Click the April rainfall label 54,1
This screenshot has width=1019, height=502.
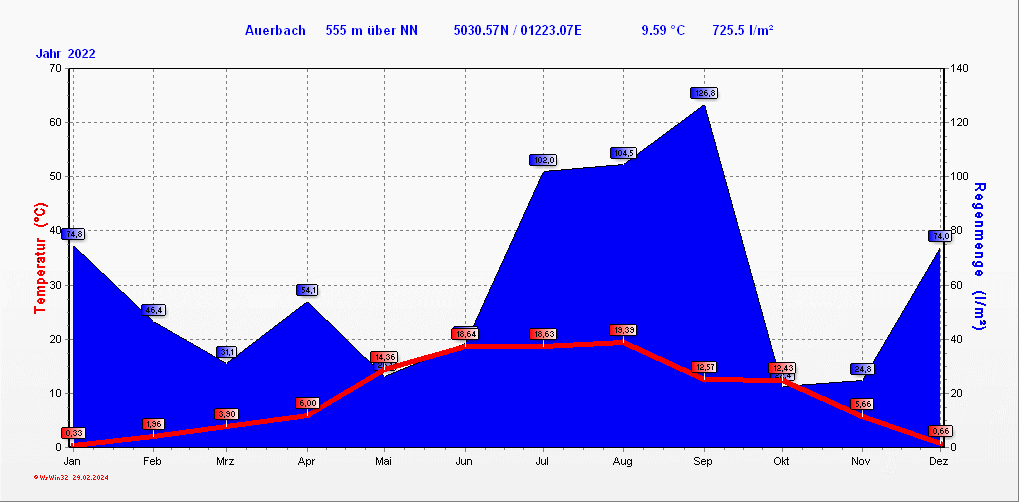tap(307, 290)
